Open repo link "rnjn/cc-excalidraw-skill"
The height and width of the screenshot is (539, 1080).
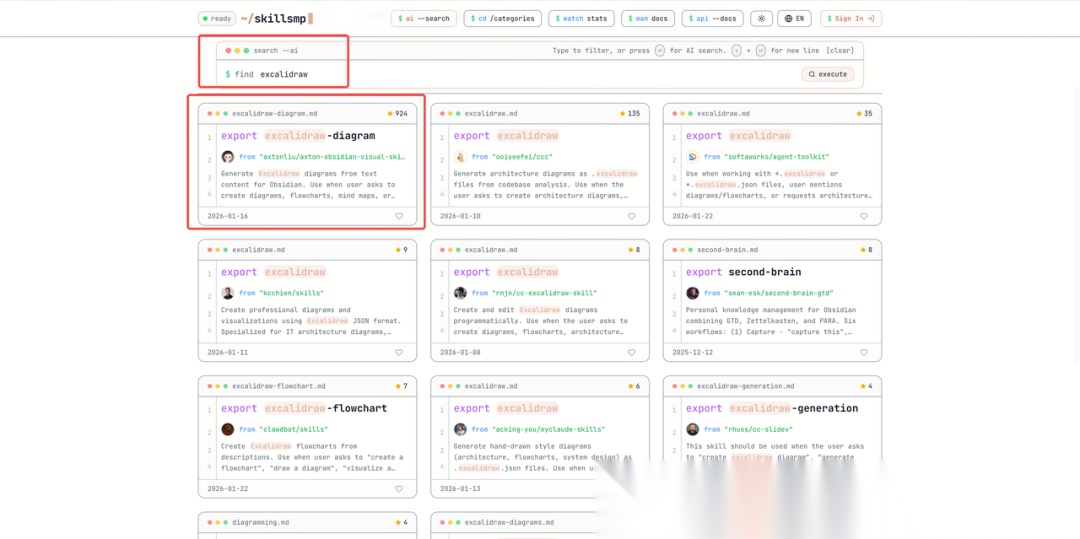tap(544, 293)
